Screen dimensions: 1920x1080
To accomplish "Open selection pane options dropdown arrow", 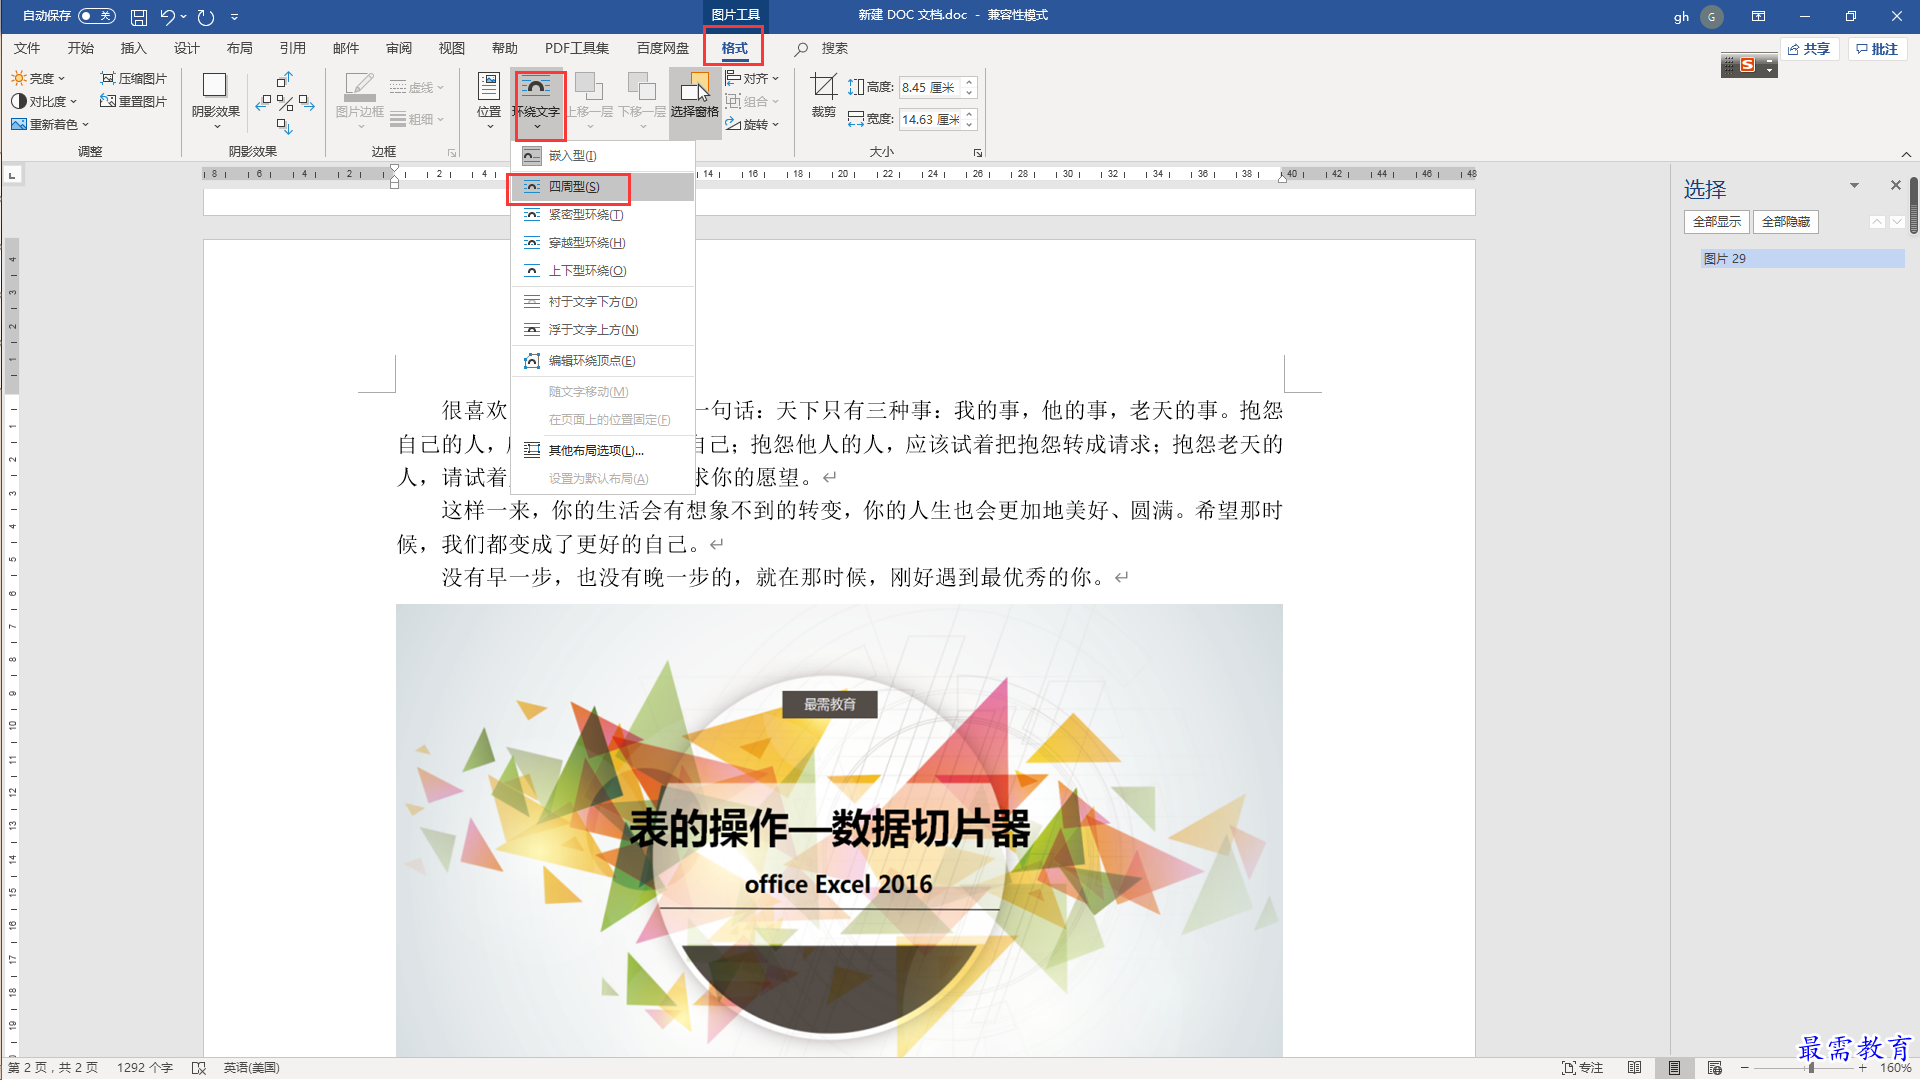I will 1854,185.
